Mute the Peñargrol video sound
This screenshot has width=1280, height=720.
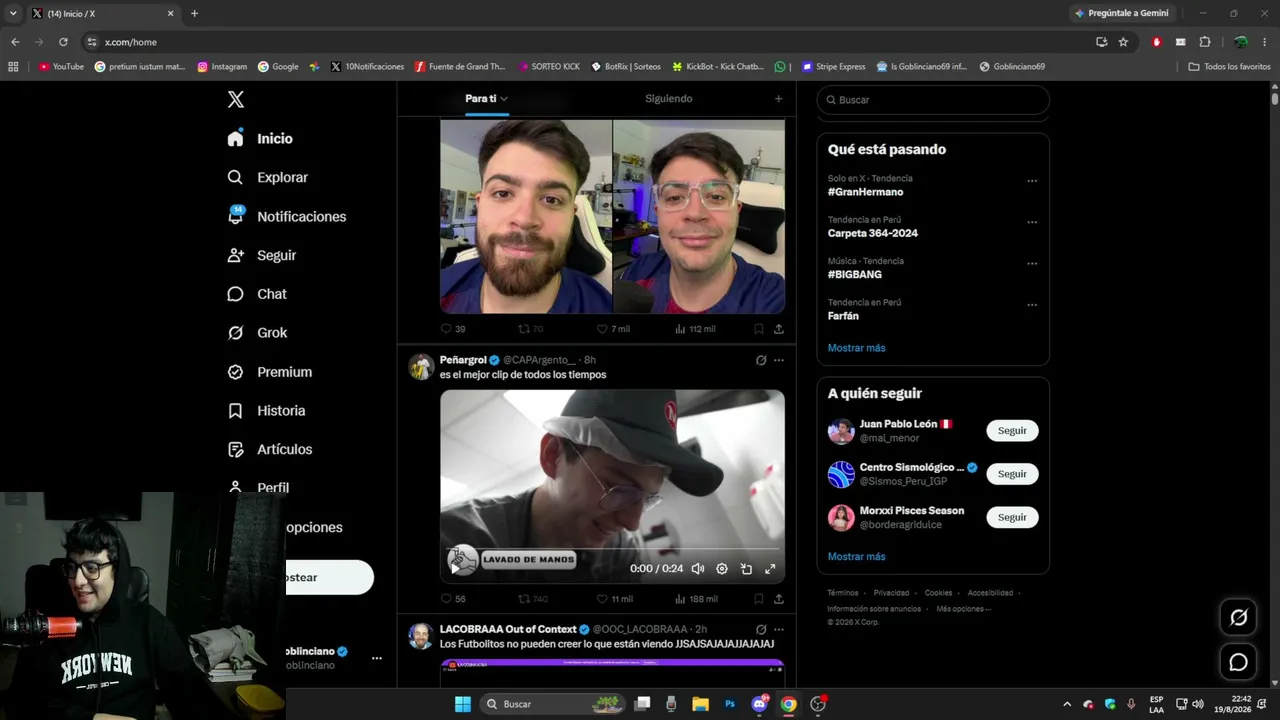(x=698, y=569)
